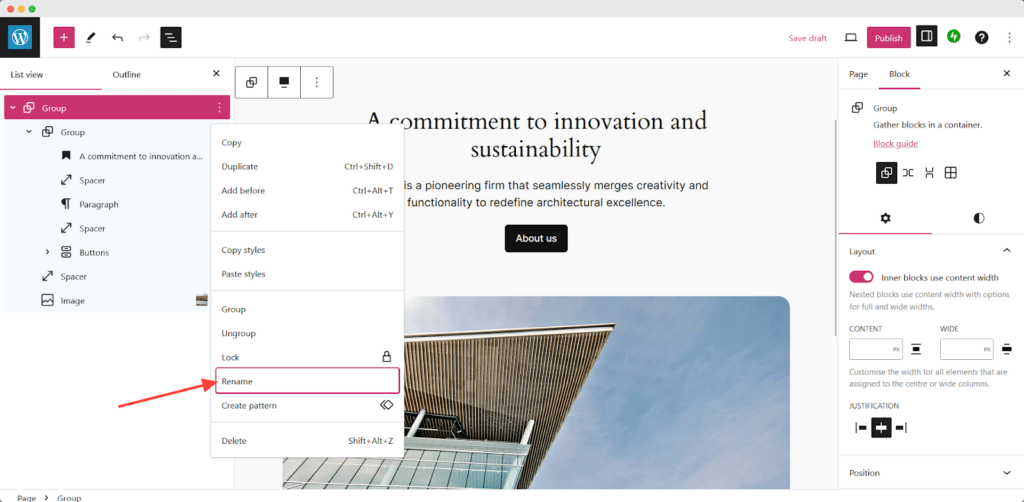Toggle the document overview list icon
This screenshot has height=502, width=1024.
tap(170, 37)
